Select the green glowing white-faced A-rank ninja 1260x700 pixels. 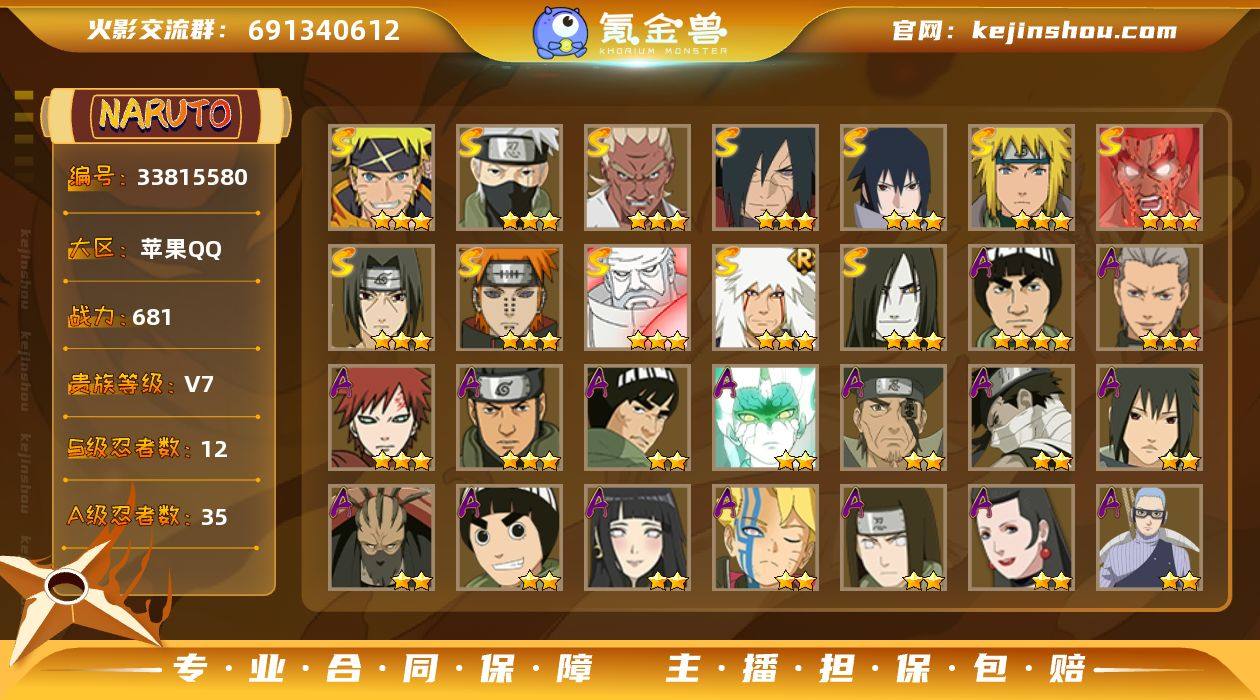[766, 418]
